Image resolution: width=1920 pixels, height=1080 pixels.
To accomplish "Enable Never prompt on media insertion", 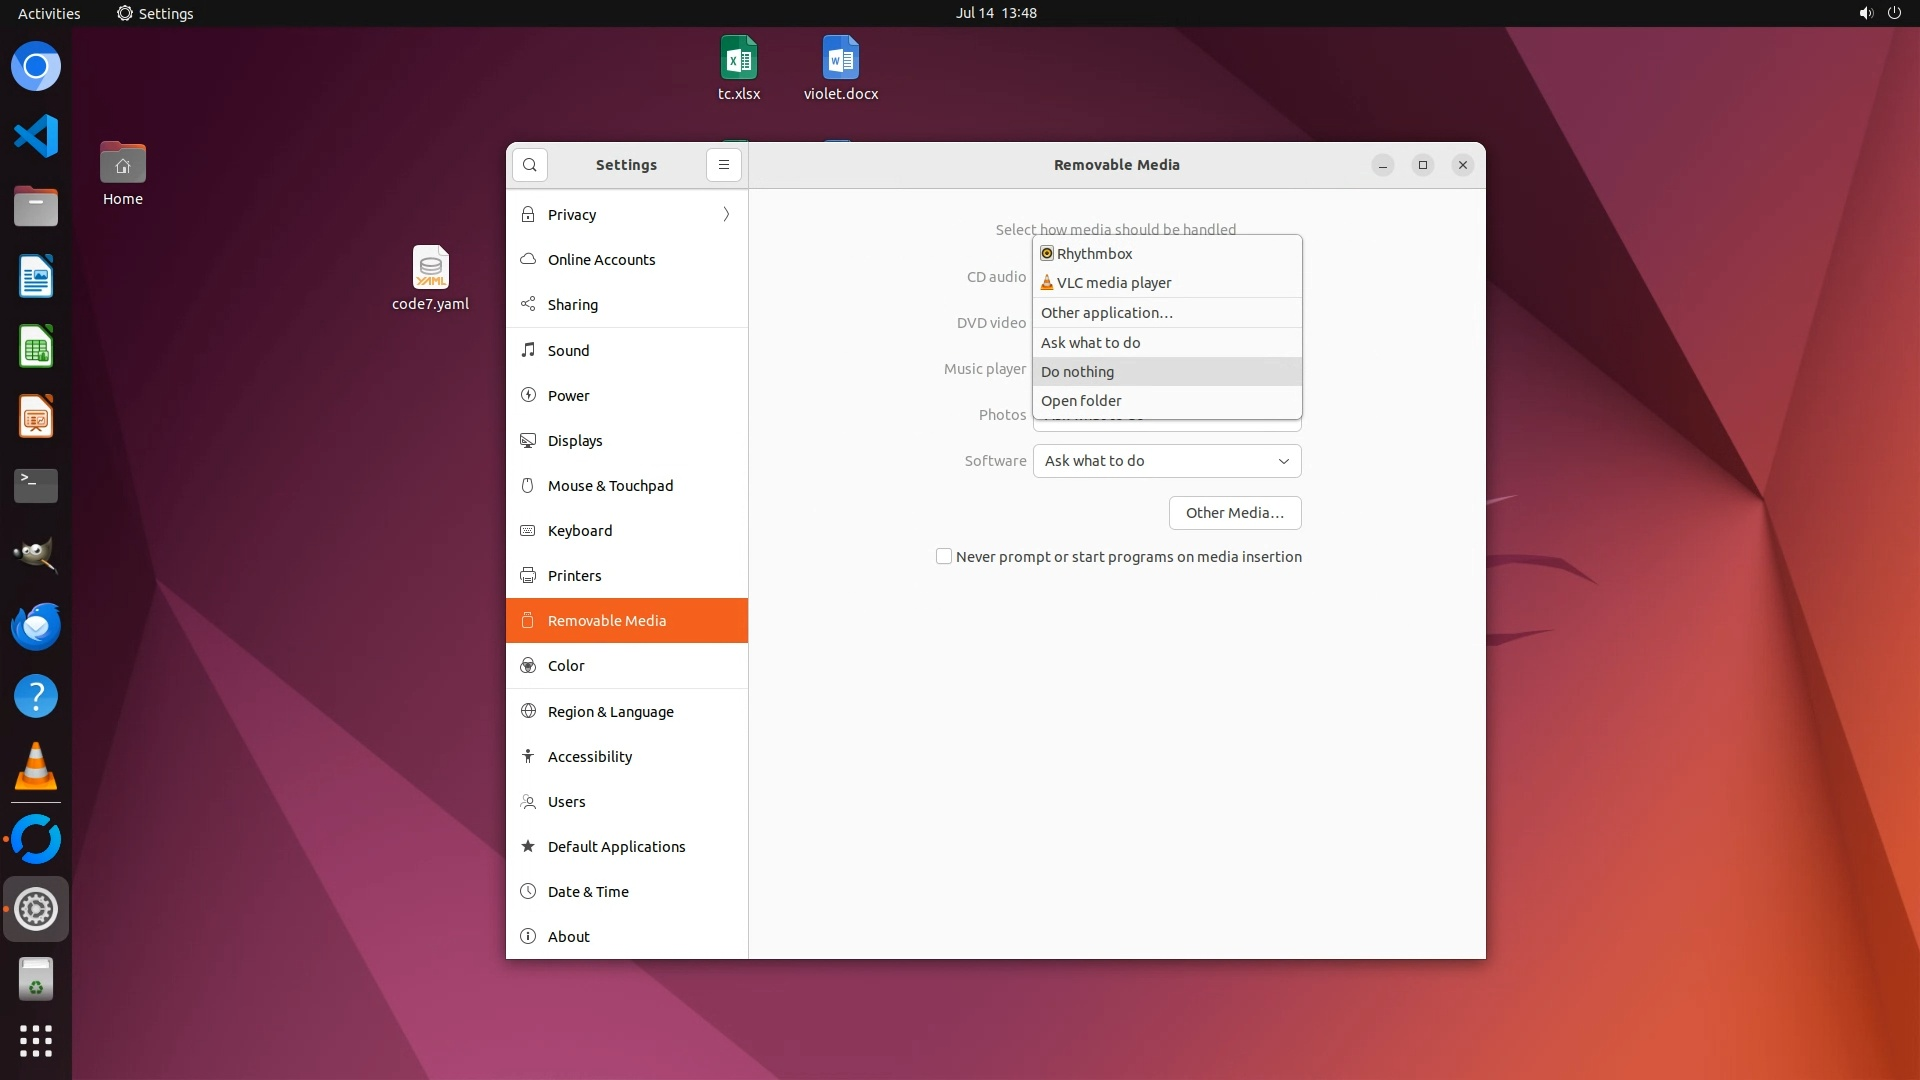I will [x=944, y=557].
